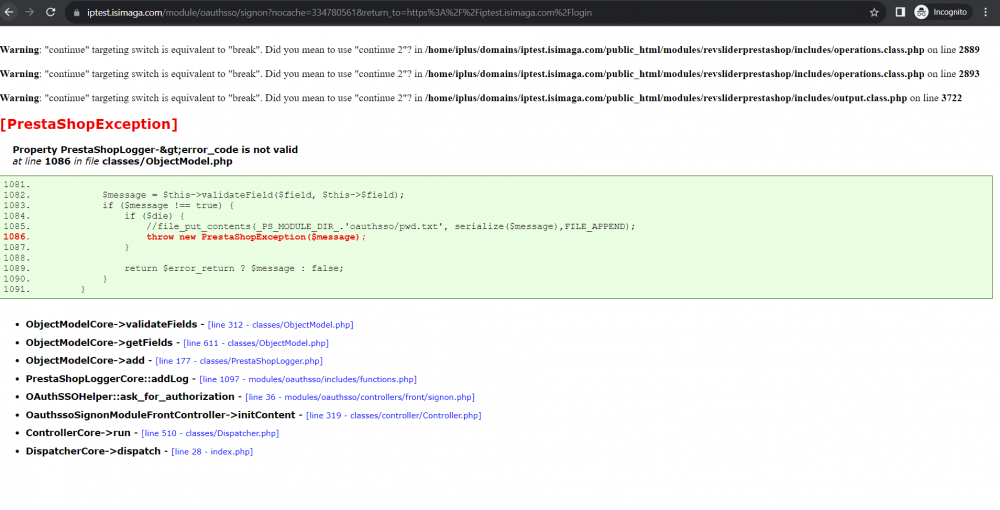This screenshot has height=510, width=1000.
Task: Click the line 1086 classes/ObjectModel.php text
Action: pyautogui.click(x=122, y=161)
